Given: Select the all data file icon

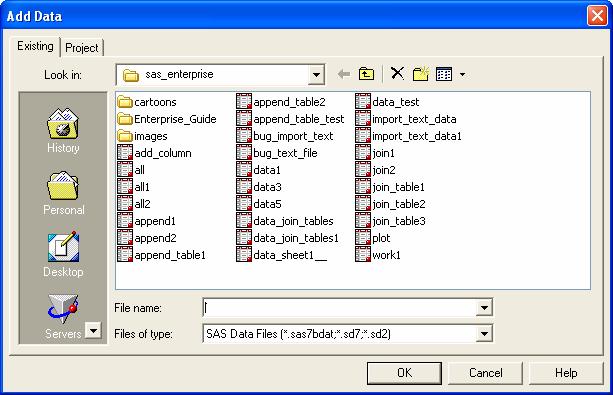Looking at the screenshot, I should coord(125,170).
